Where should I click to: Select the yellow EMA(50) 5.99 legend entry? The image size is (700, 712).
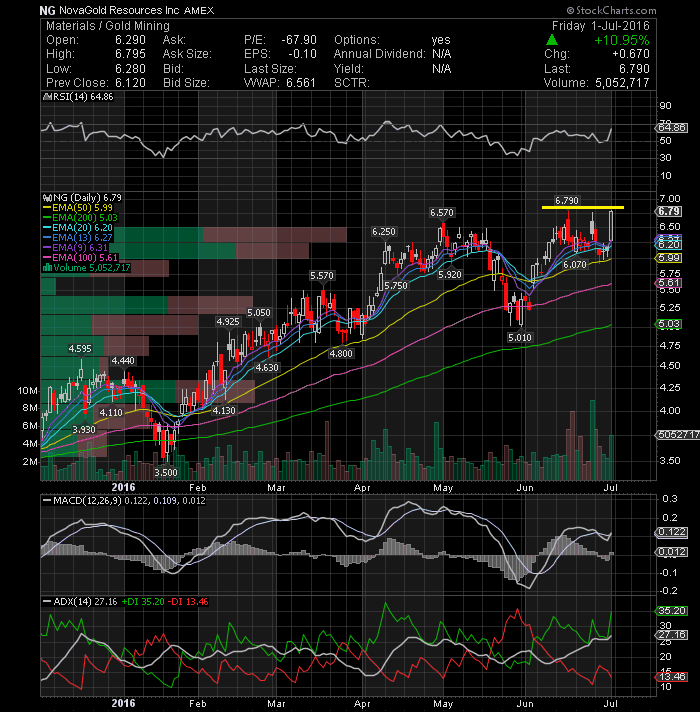78,208
